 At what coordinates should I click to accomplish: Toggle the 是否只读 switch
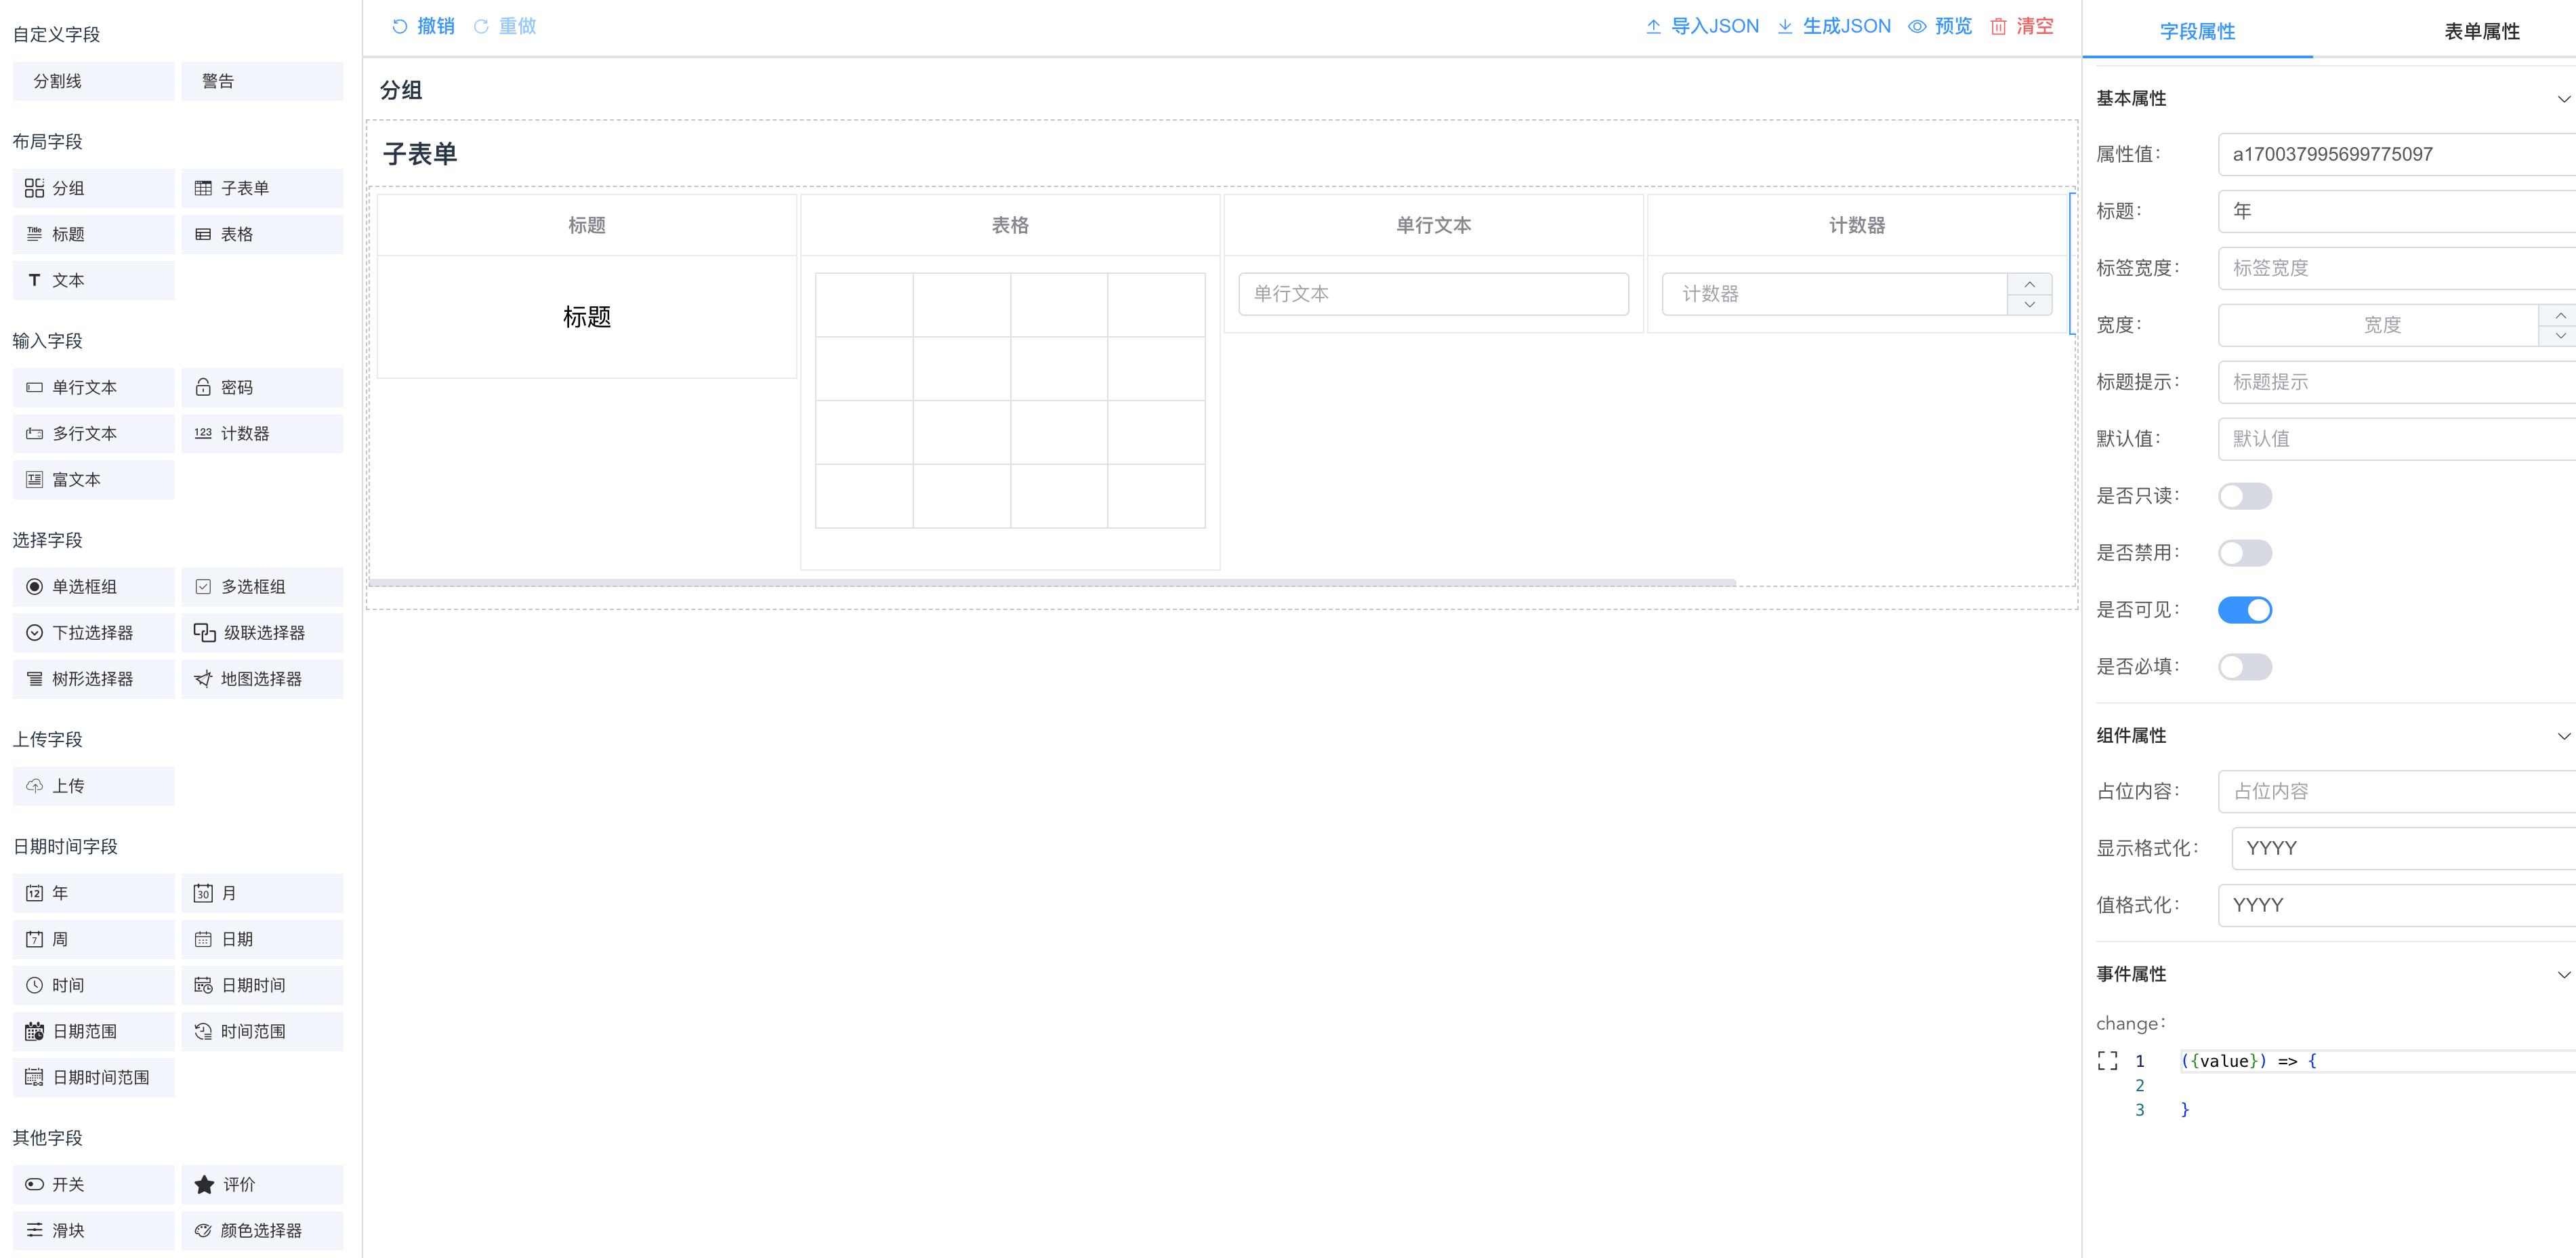point(2244,495)
